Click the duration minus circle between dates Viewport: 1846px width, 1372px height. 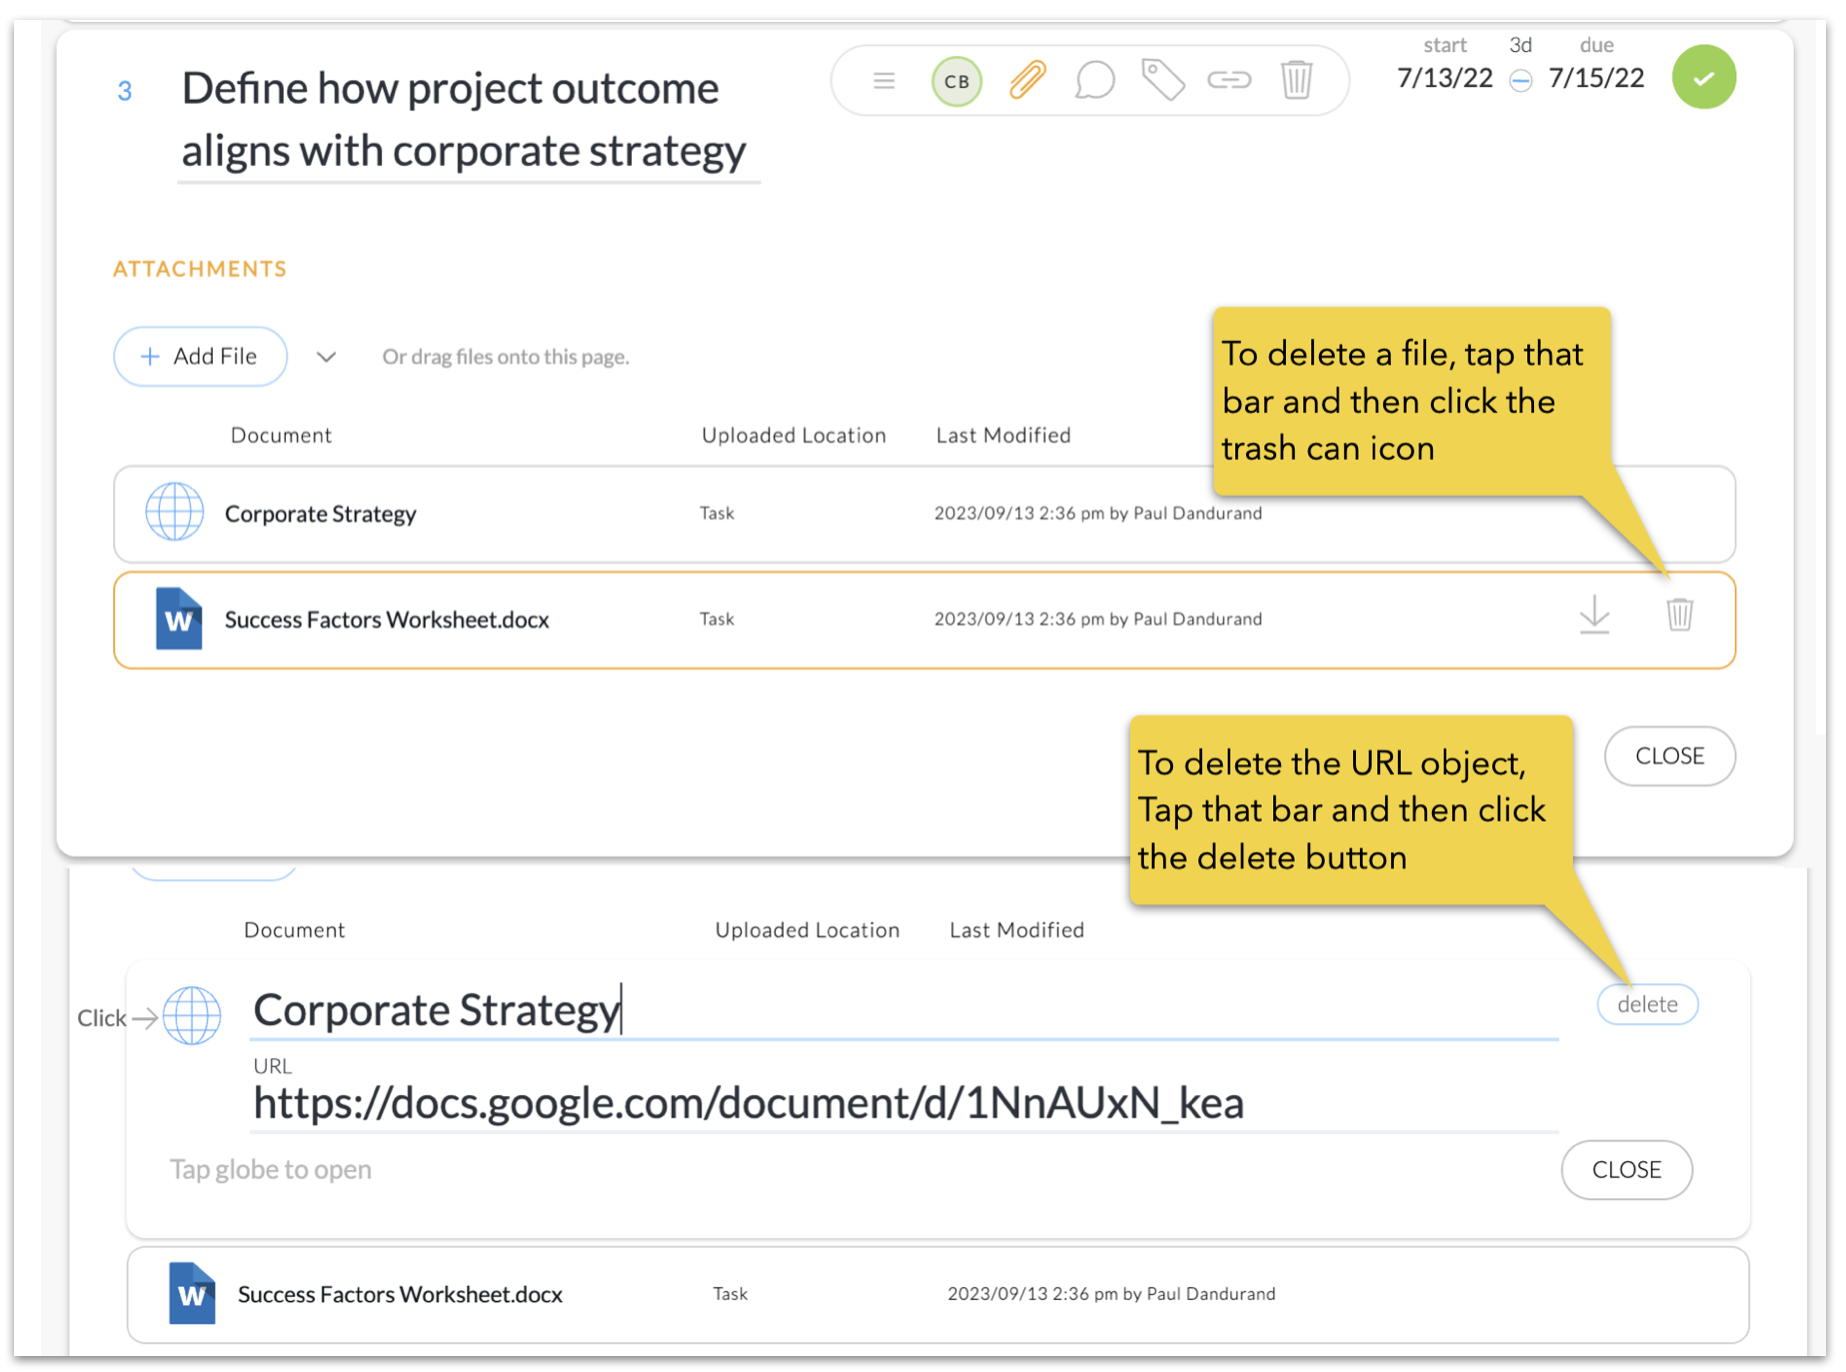1520,81
